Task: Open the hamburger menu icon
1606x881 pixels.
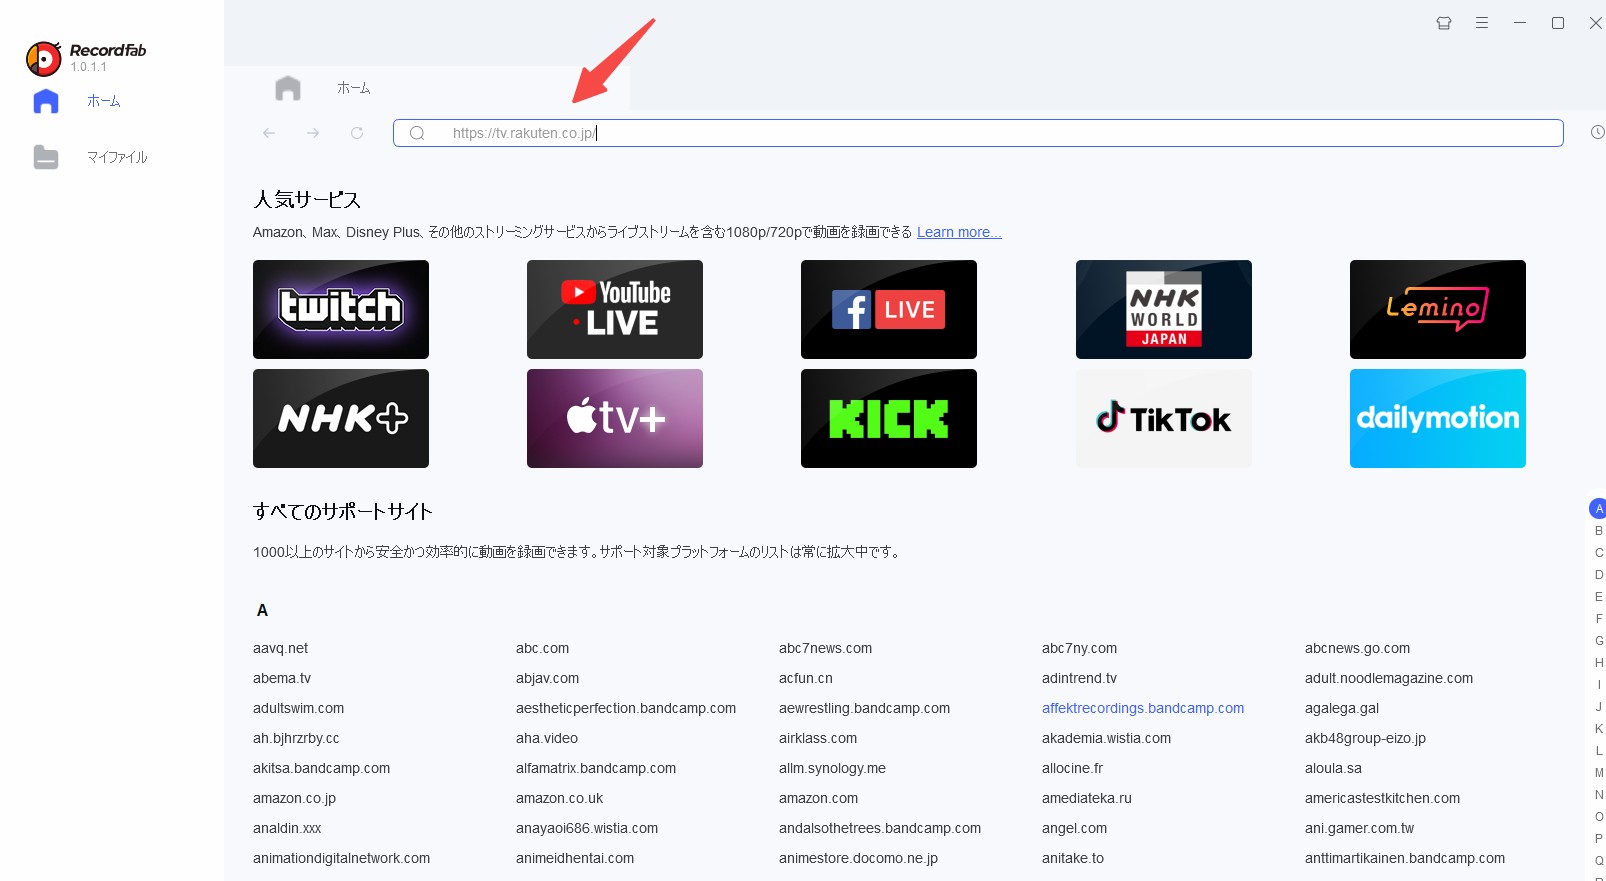Action: [1482, 23]
